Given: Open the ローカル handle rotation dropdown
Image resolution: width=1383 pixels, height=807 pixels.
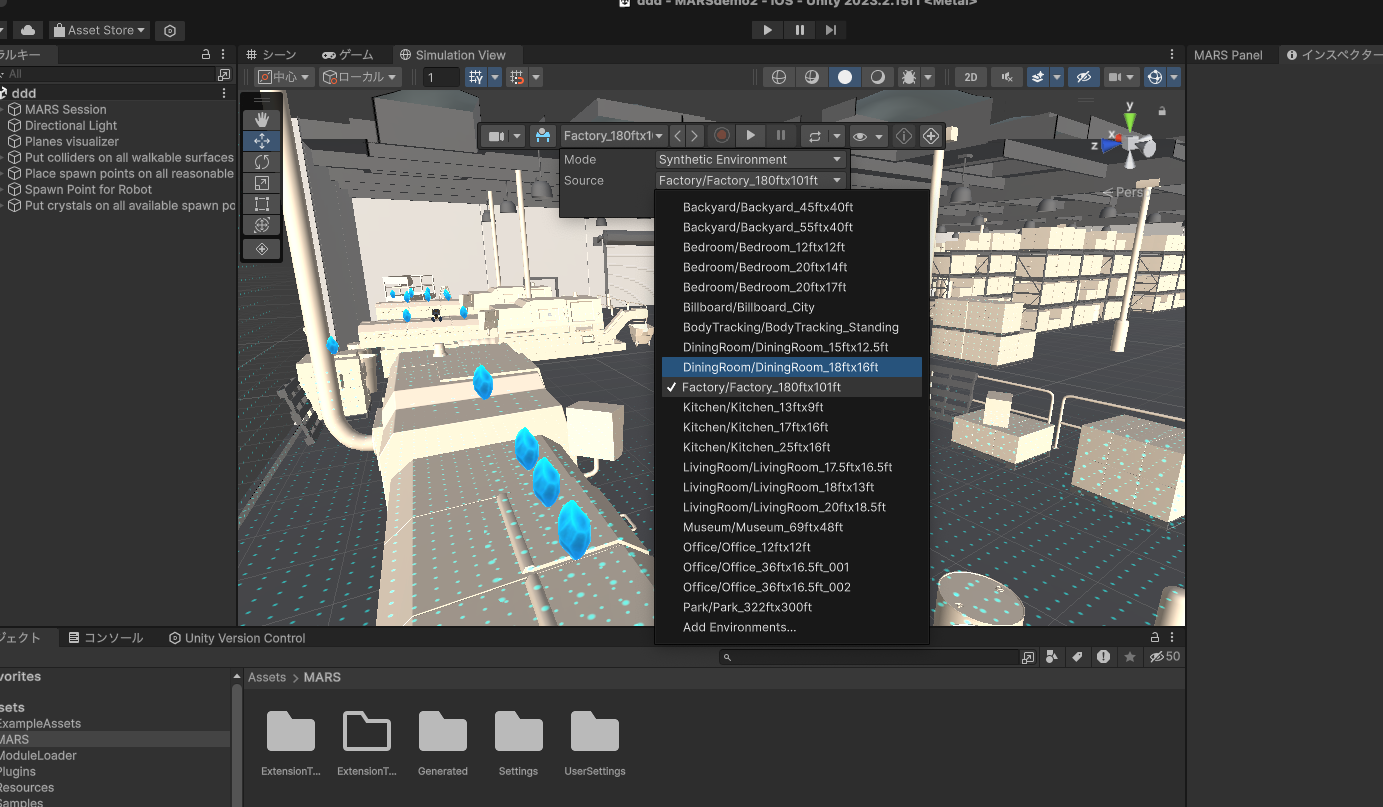Looking at the screenshot, I should tap(360, 77).
